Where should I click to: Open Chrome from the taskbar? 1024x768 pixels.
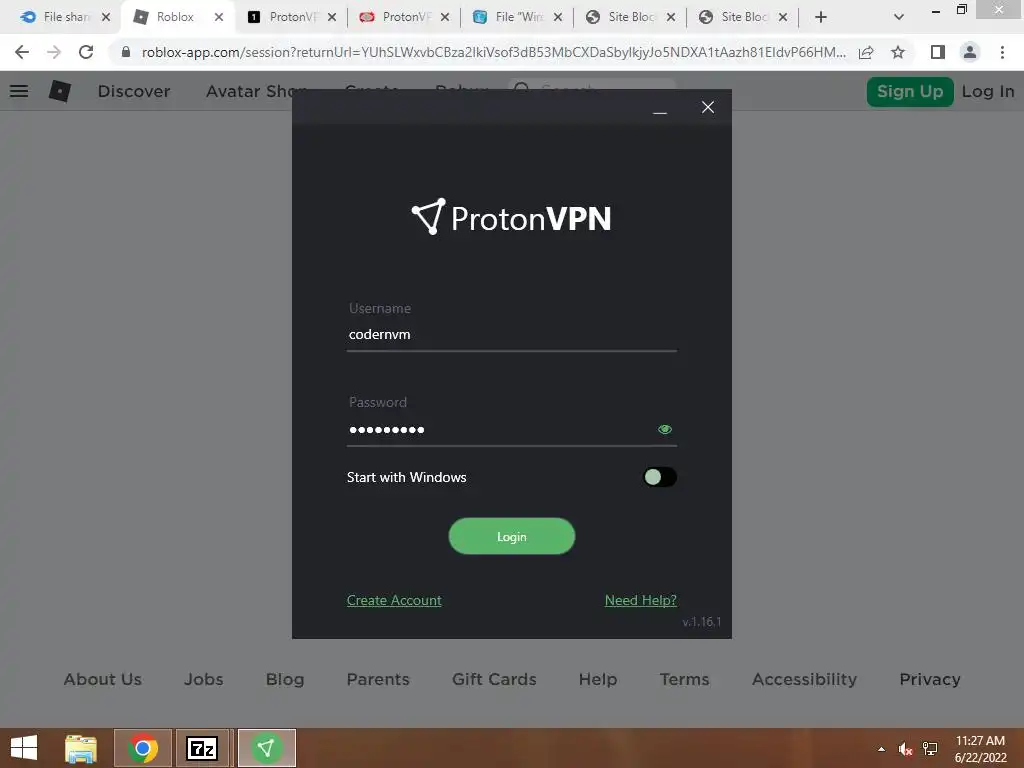click(x=143, y=748)
